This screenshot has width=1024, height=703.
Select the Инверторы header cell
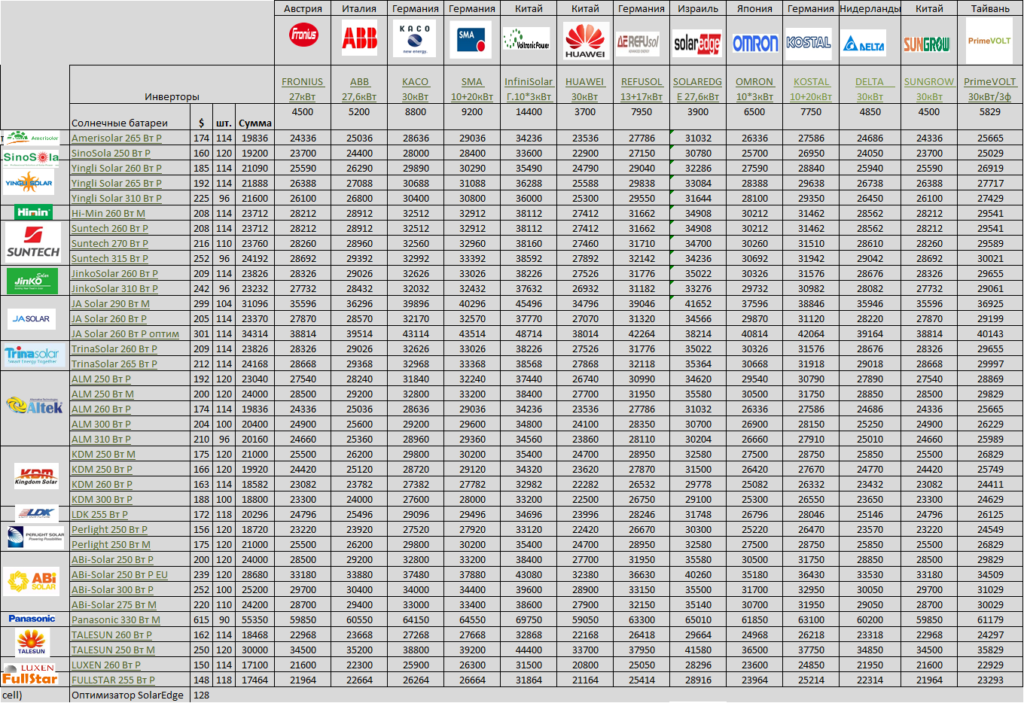pyautogui.click(x=172, y=98)
